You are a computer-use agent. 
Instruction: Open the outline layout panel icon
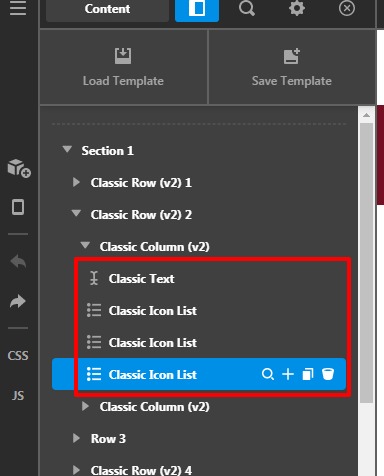pos(197,10)
